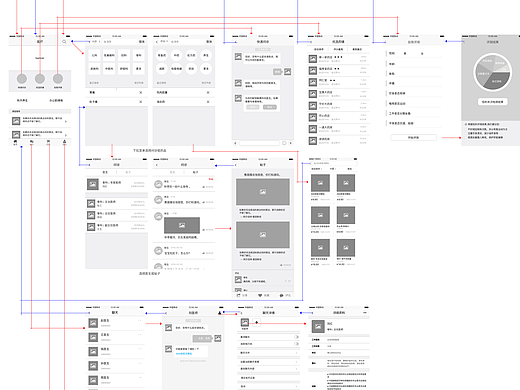
Task: Tap the person icon in home bottom navigation
Action: (64, 142)
